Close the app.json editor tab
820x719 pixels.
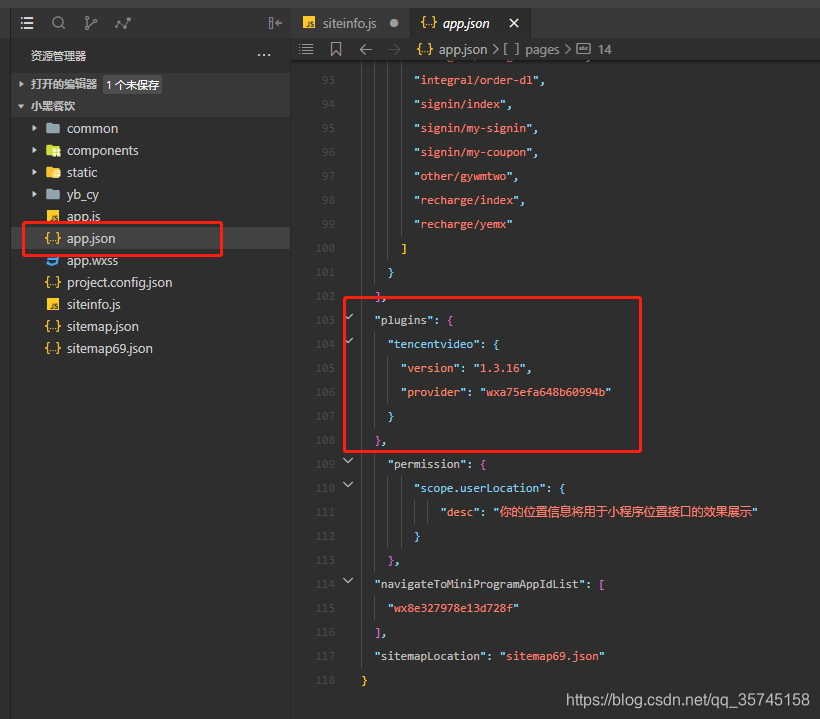click(x=514, y=23)
